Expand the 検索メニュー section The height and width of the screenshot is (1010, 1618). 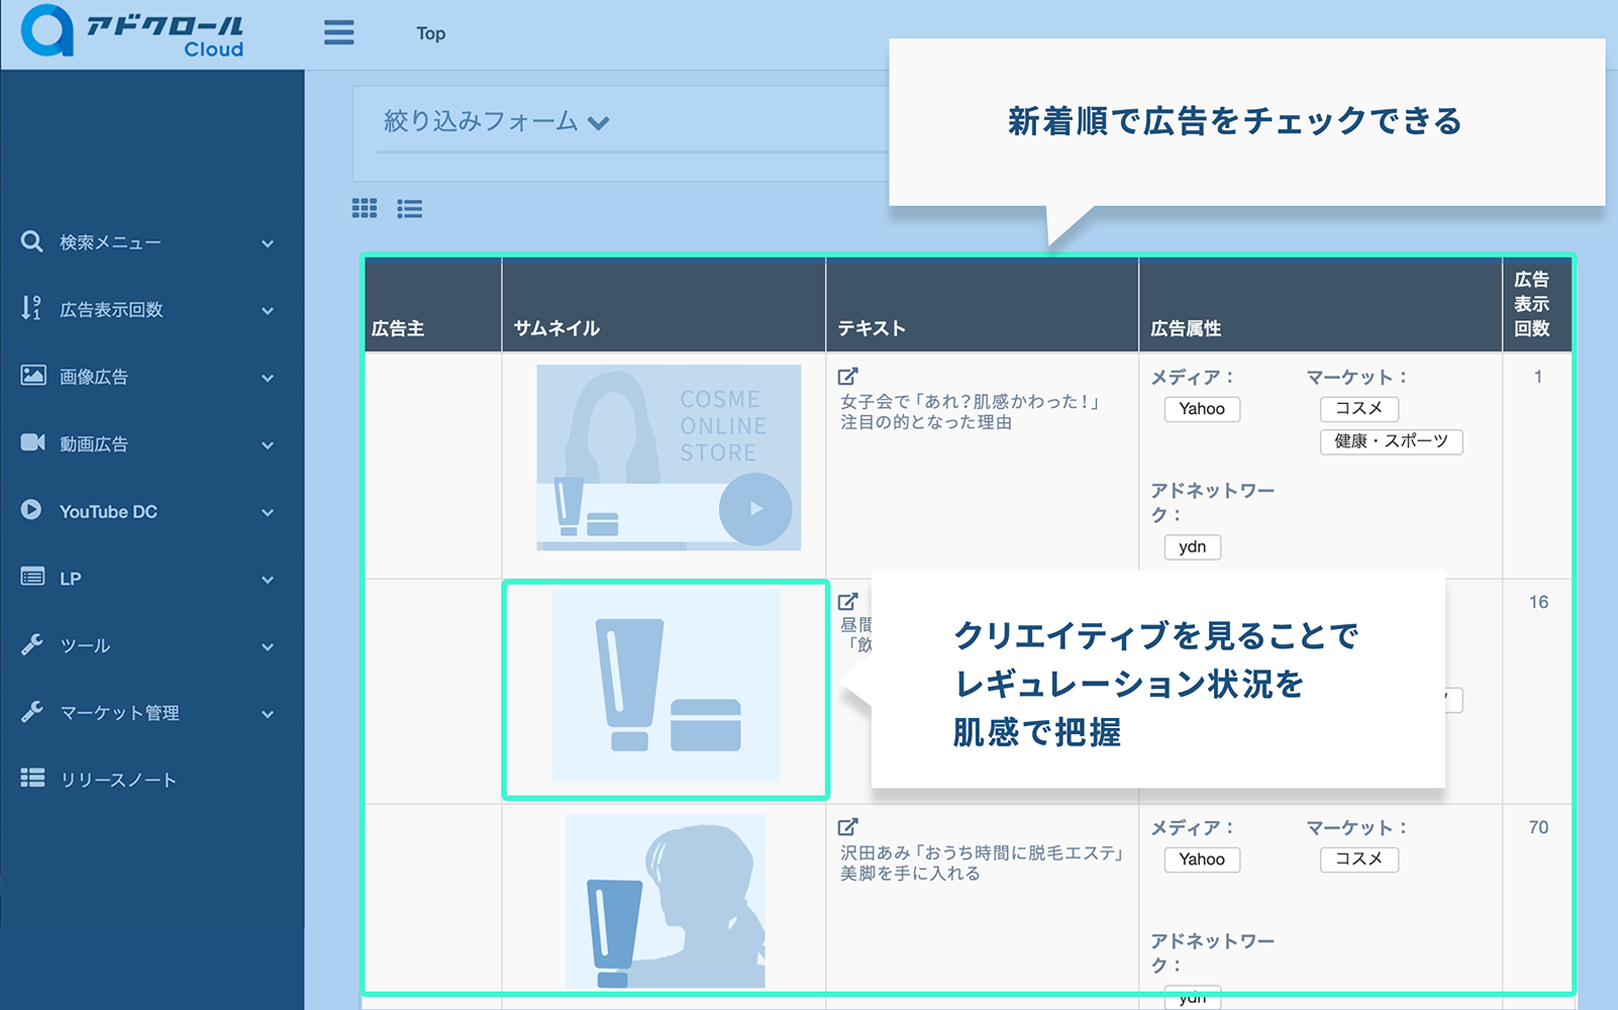267,242
